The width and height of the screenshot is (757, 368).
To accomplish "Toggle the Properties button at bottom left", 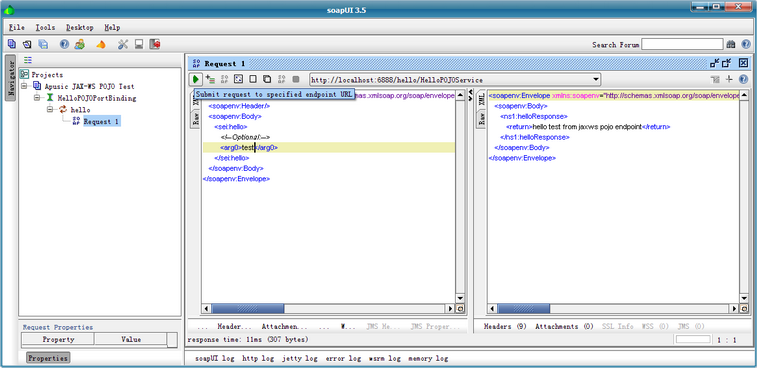I will tap(48, 358).
